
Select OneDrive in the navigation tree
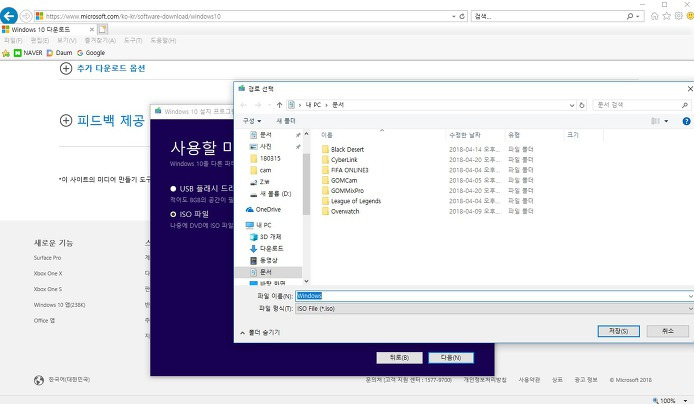click(263, 209)
